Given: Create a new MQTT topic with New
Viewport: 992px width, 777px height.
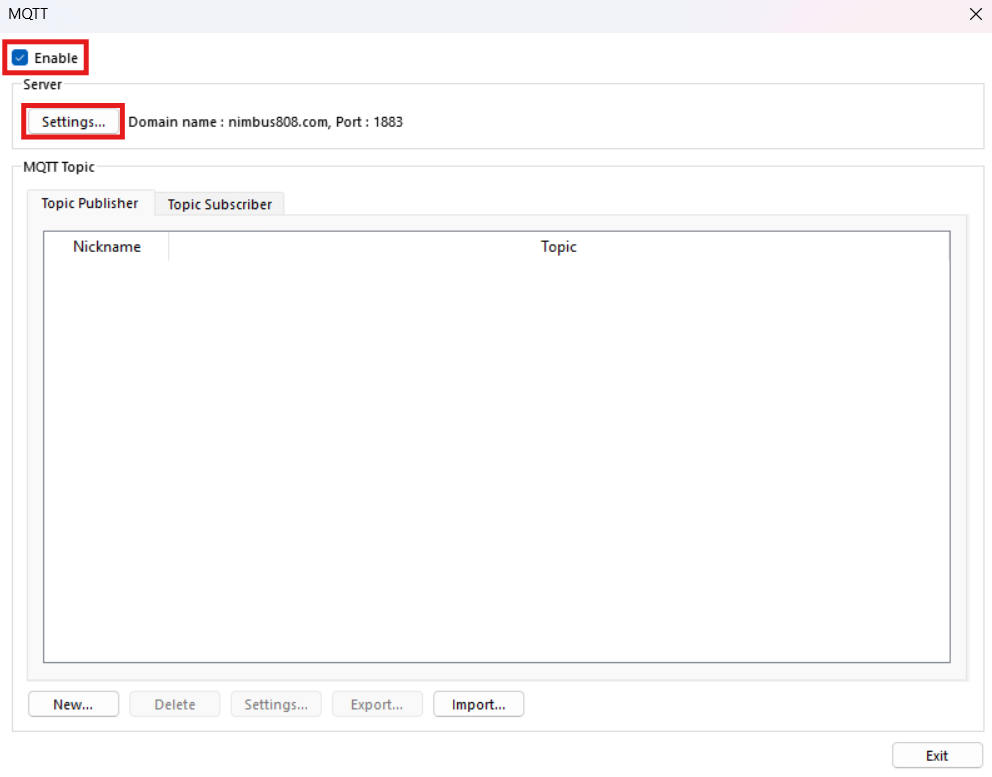Looking at the screenshot, I should pos(73,704).
